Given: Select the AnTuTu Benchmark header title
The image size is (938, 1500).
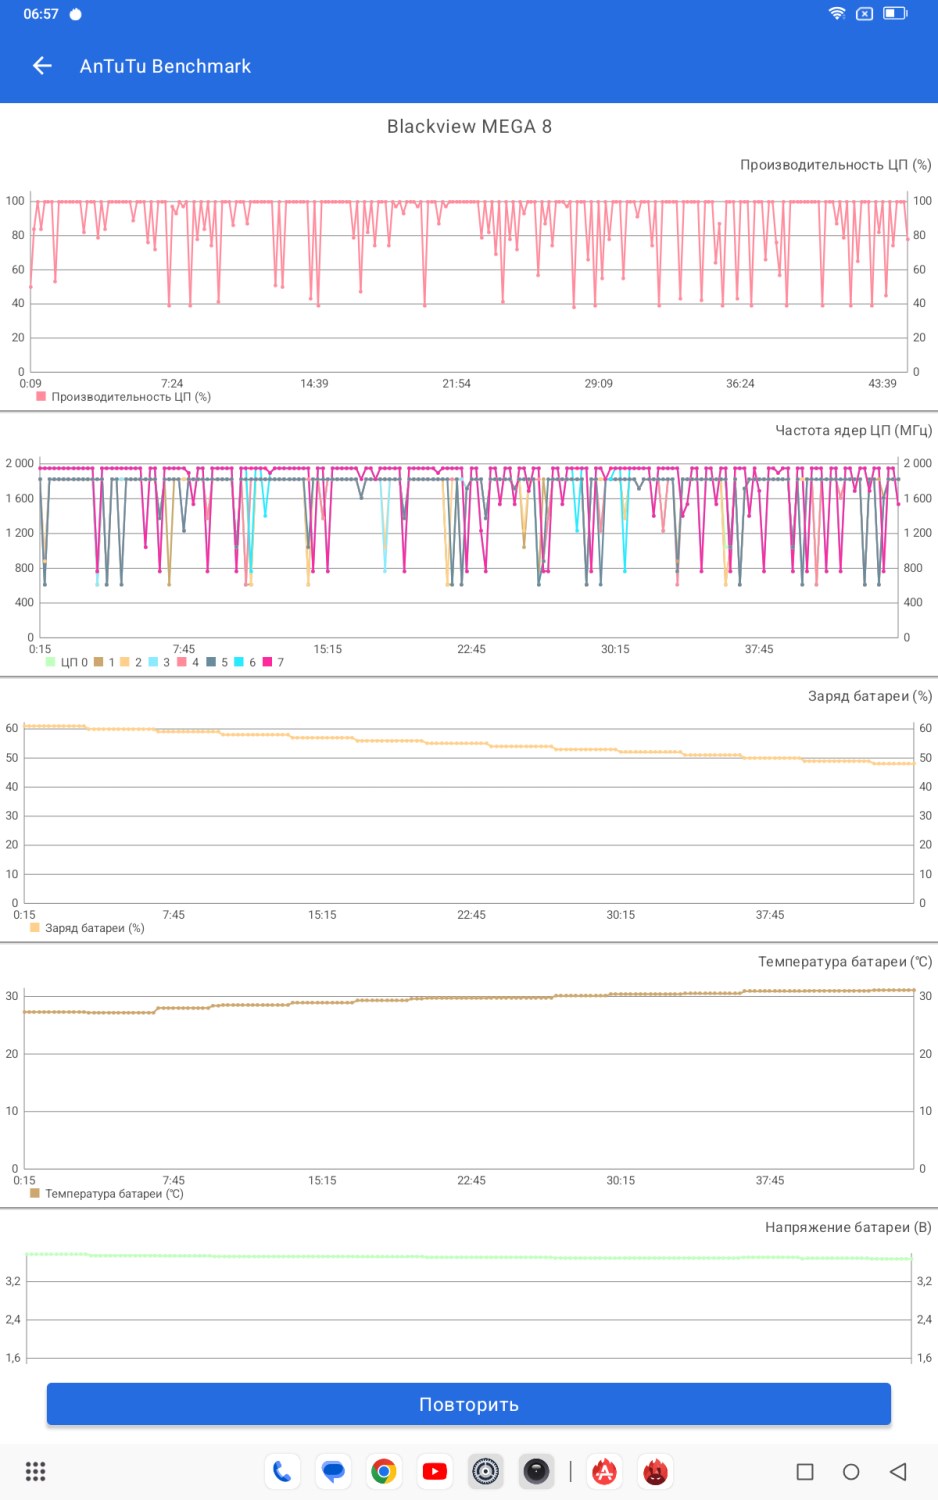Looking at the screenshot, I should pyautogui.click(x=165, y=66).
